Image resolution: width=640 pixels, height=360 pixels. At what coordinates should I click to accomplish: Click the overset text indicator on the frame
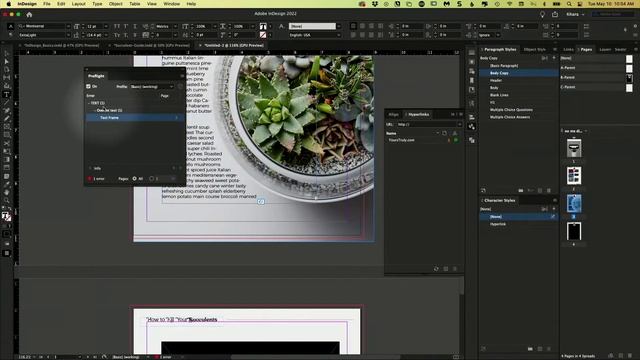pos(261,202)
